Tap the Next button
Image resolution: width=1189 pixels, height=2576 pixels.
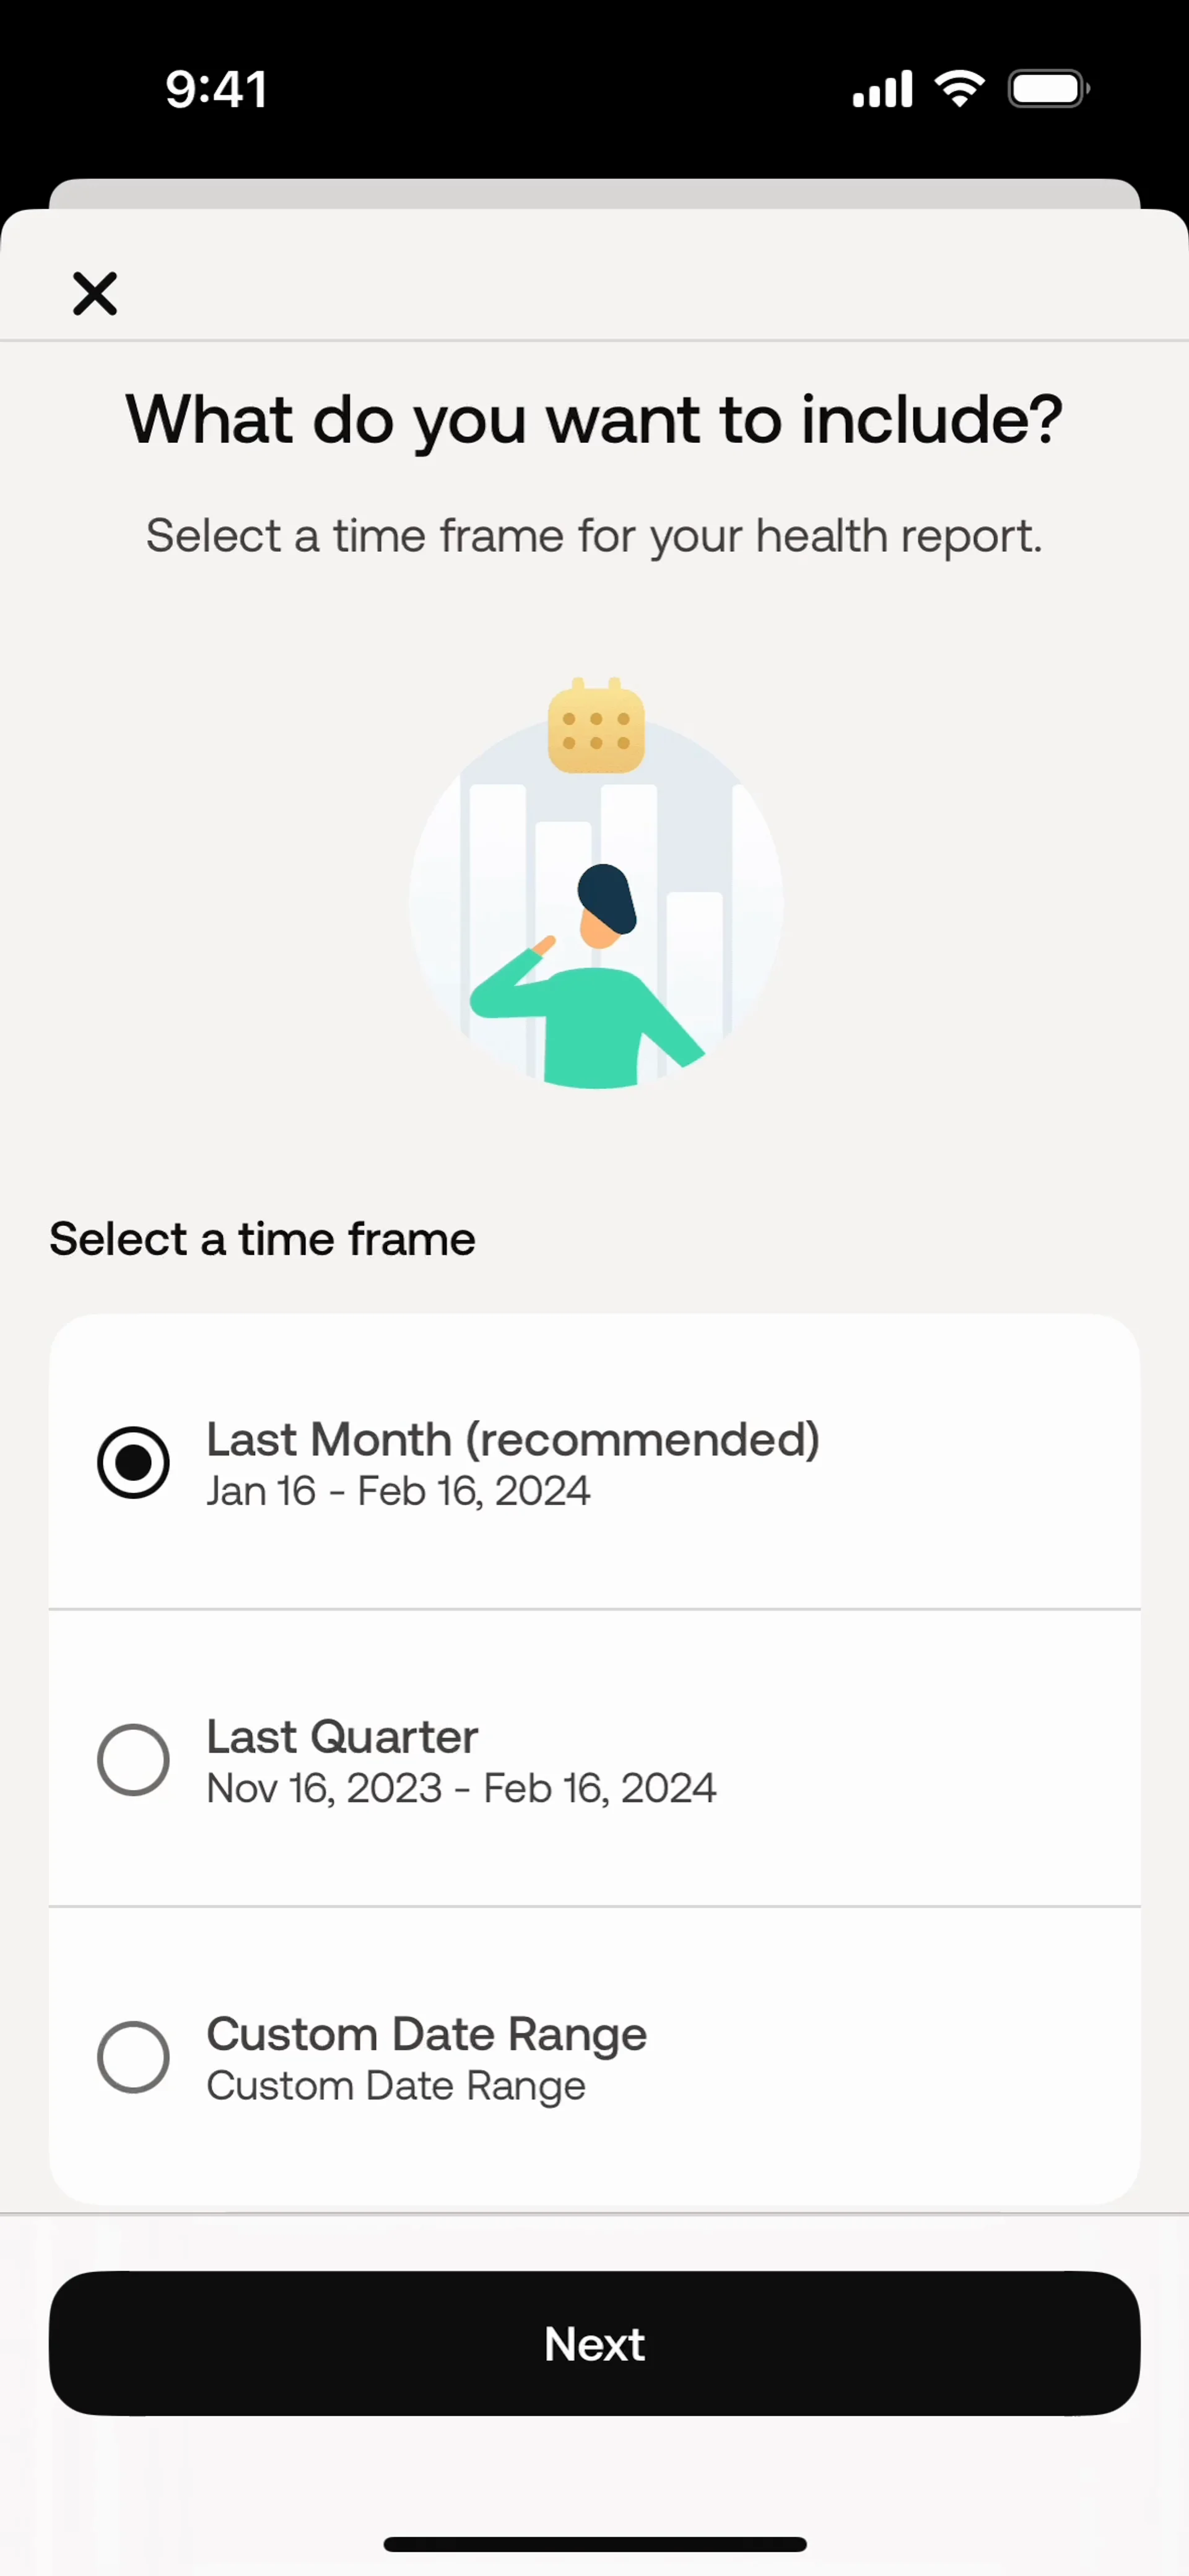pyautogui.click(x=594, y=2343)
